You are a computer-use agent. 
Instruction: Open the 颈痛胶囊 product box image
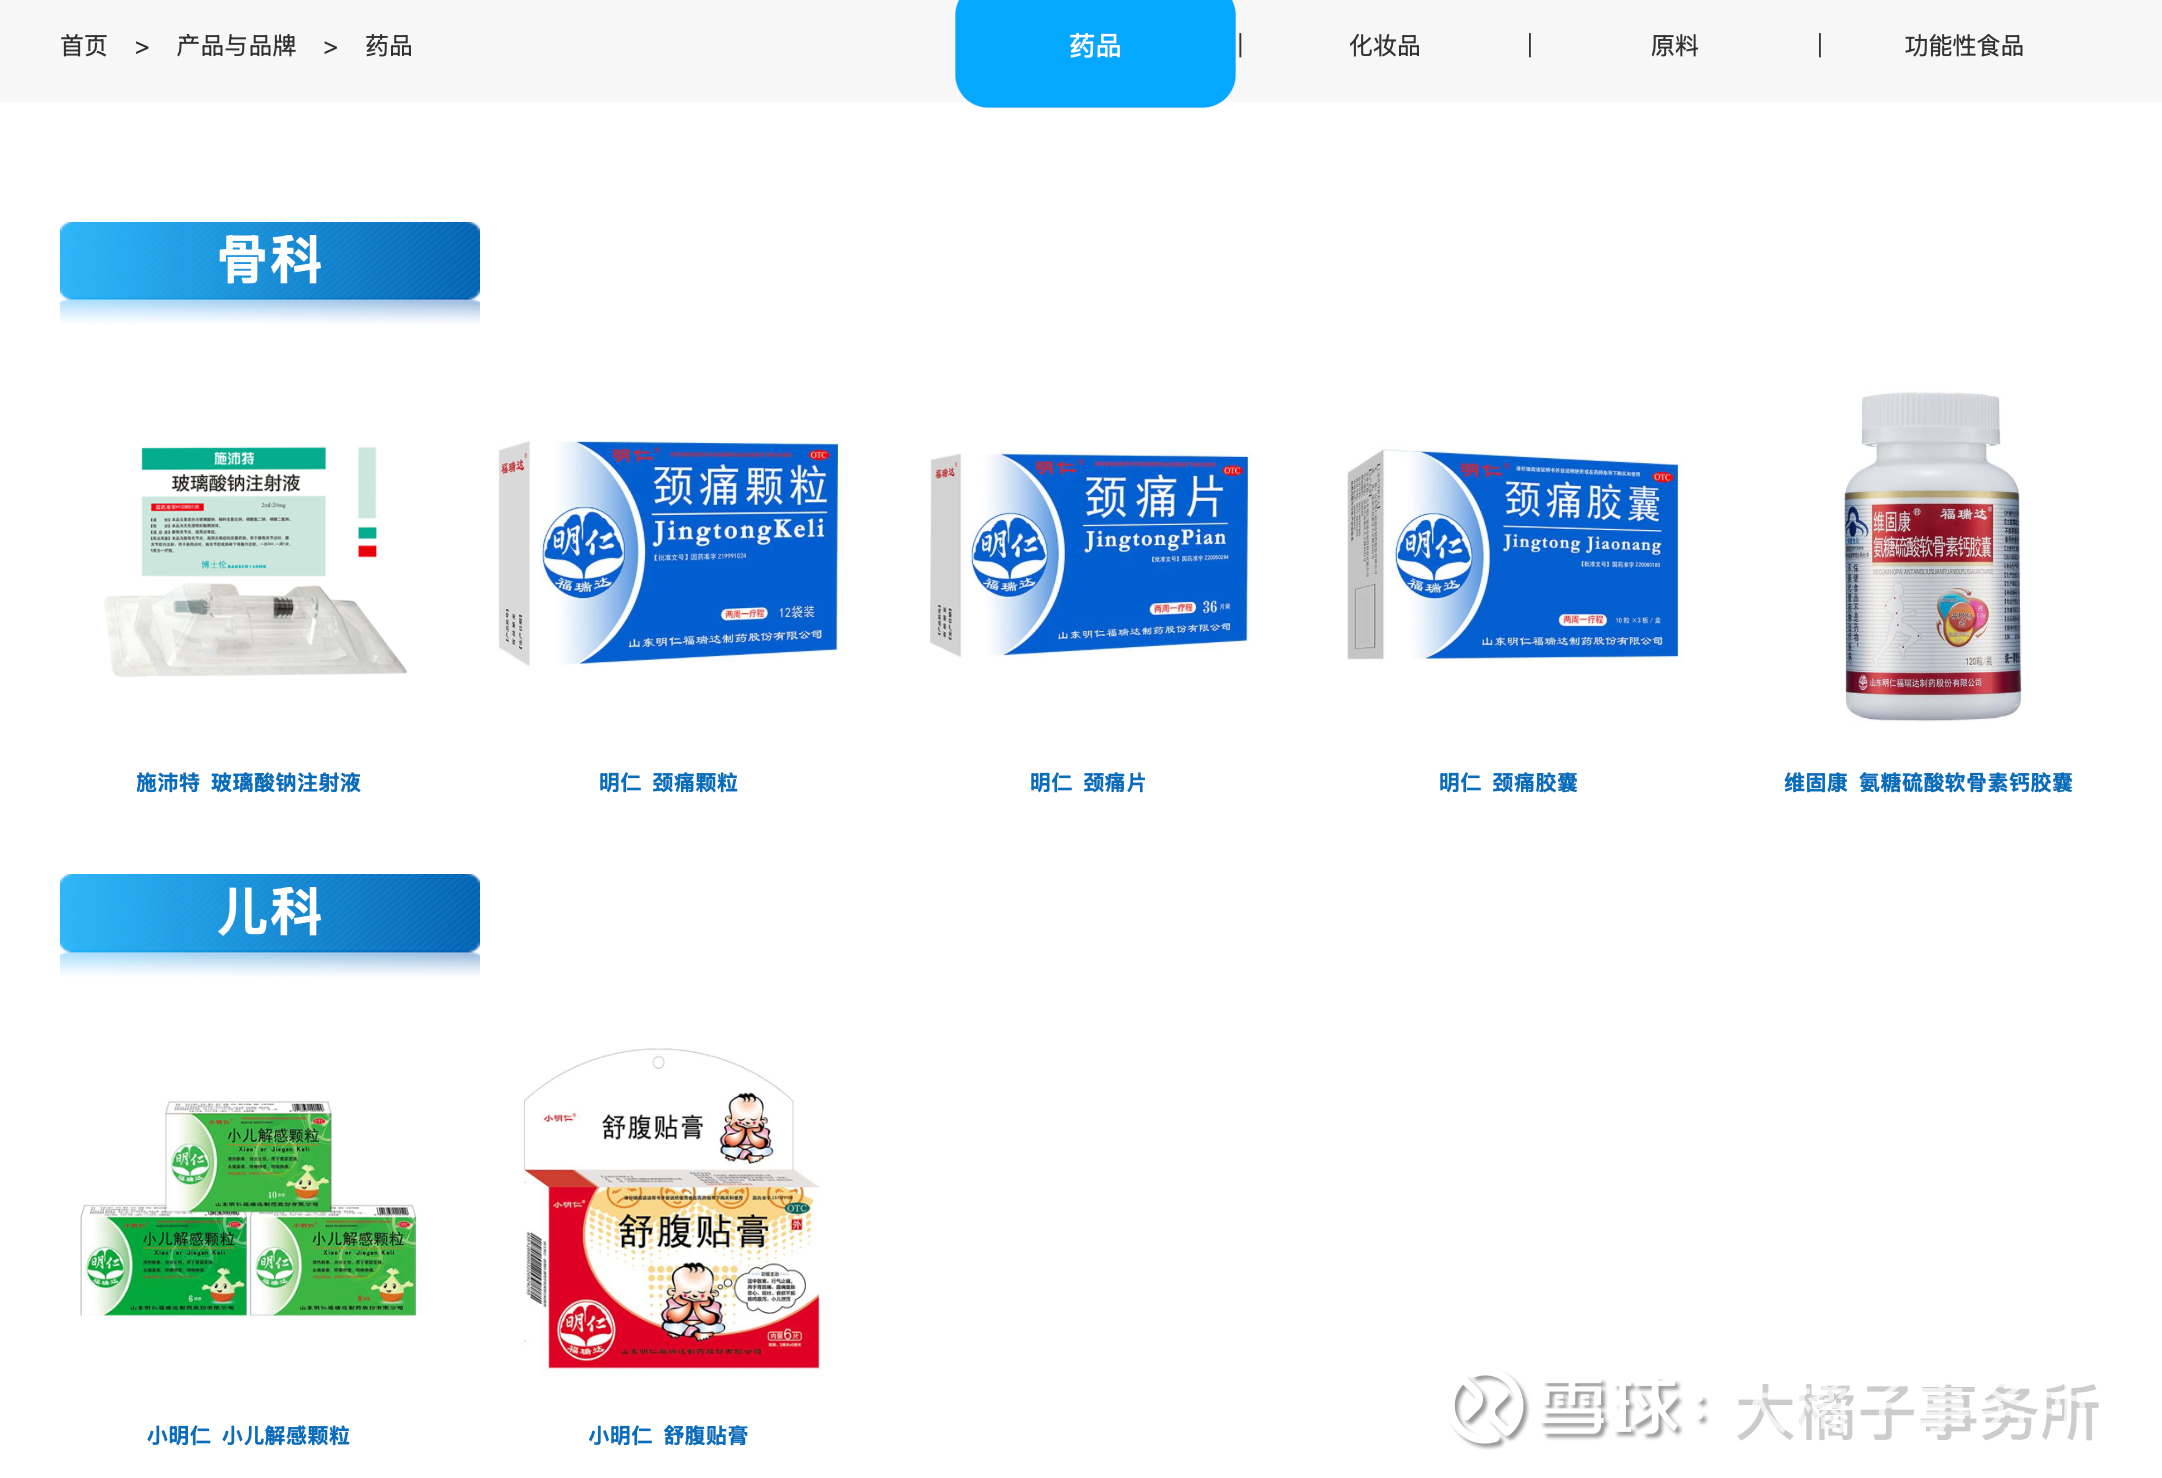point(1512,555)
